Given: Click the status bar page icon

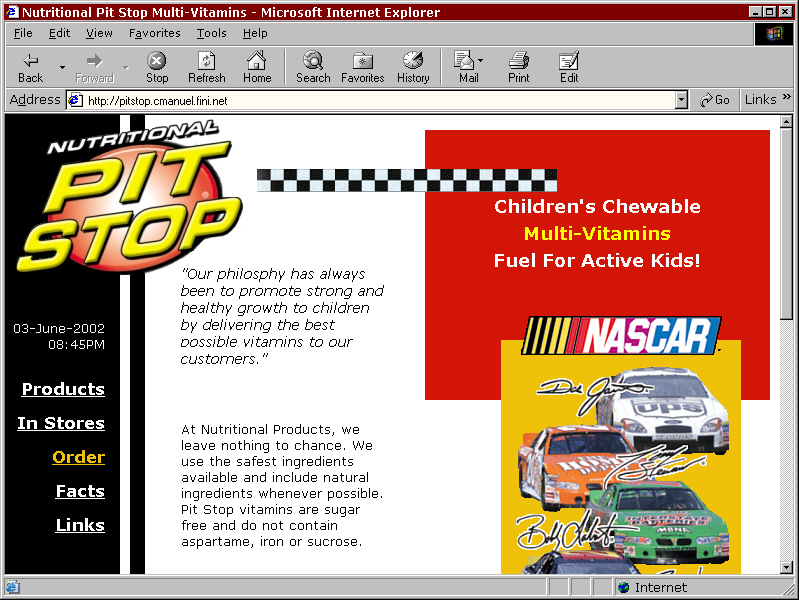Looking at the screenshot, I should point(12,587).
